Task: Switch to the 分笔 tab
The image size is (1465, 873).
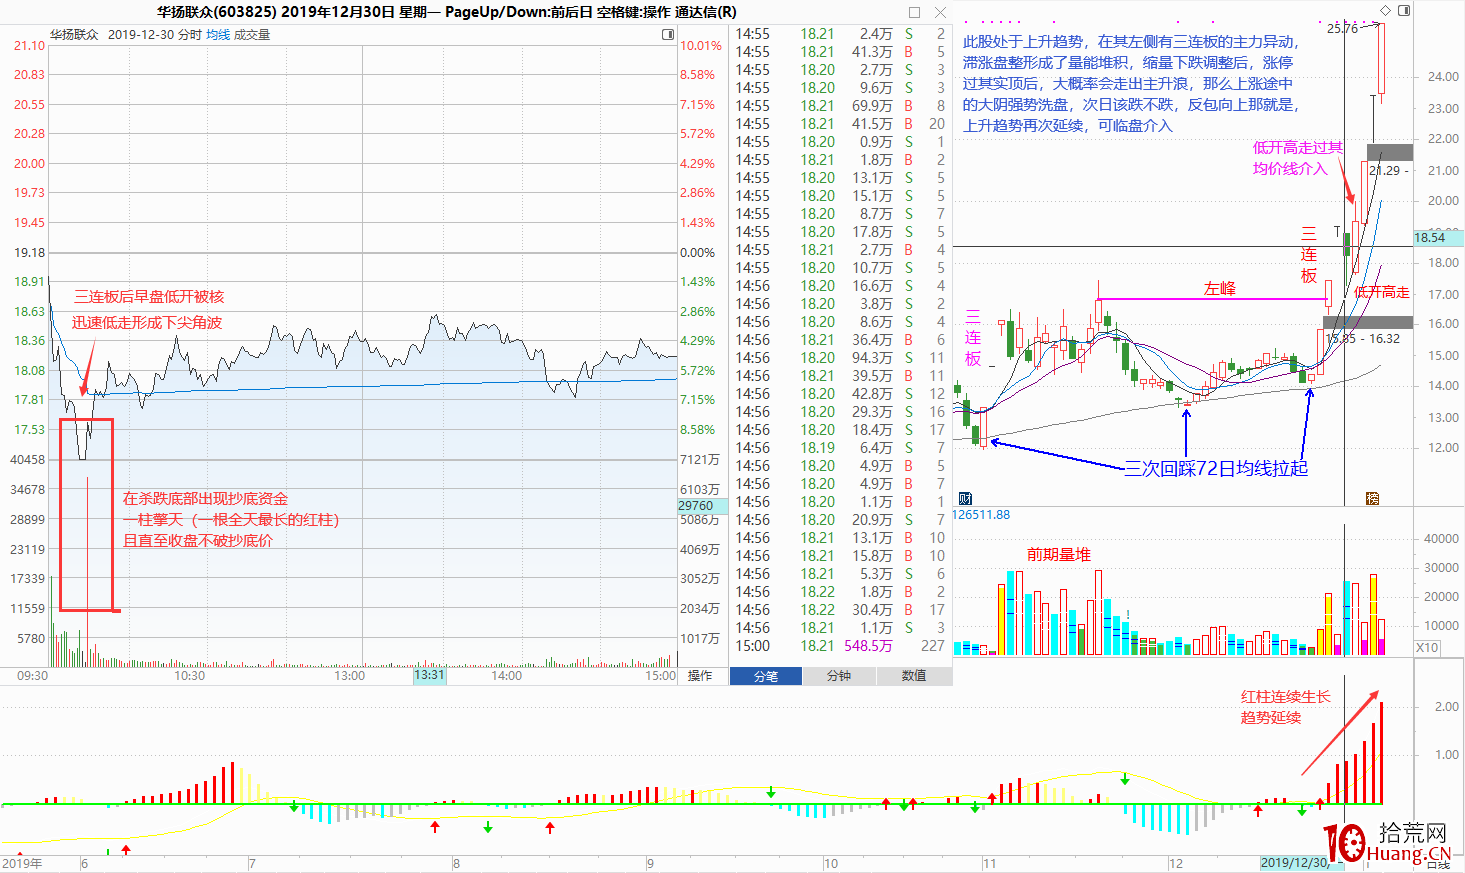Action: point(766,676)
